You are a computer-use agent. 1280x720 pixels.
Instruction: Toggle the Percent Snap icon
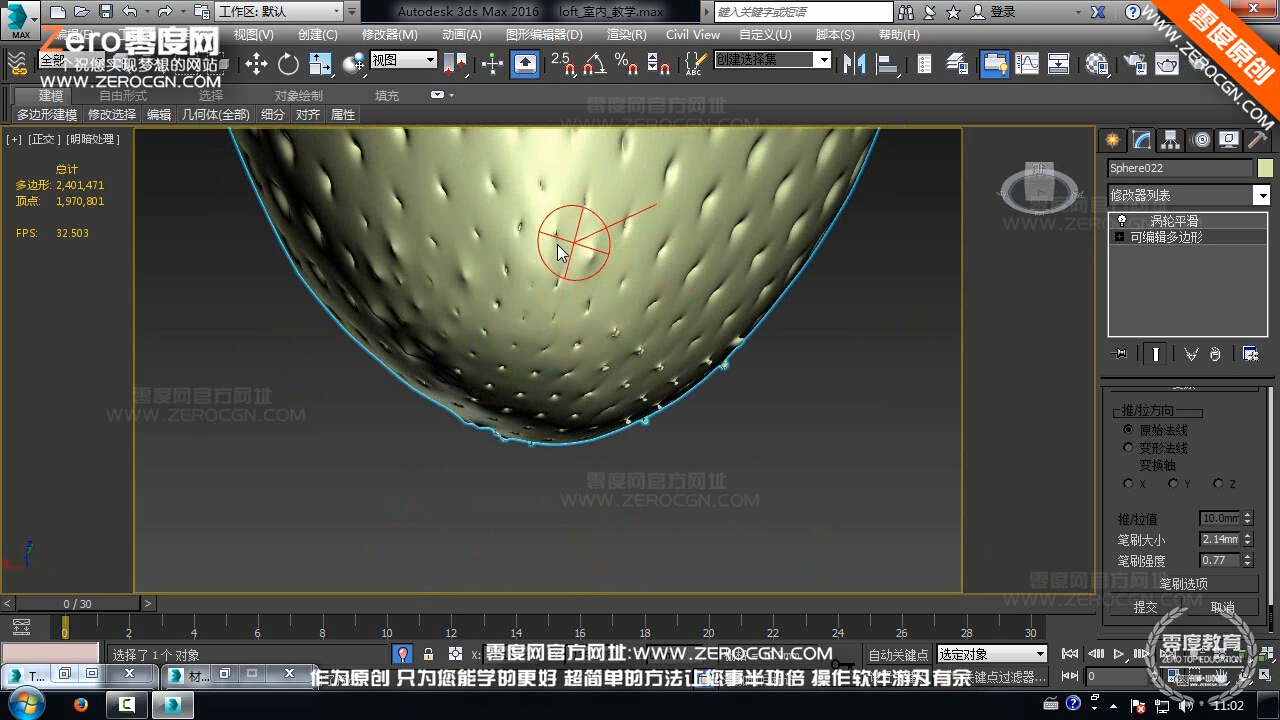pyautogui.click(x=627, y=64)
